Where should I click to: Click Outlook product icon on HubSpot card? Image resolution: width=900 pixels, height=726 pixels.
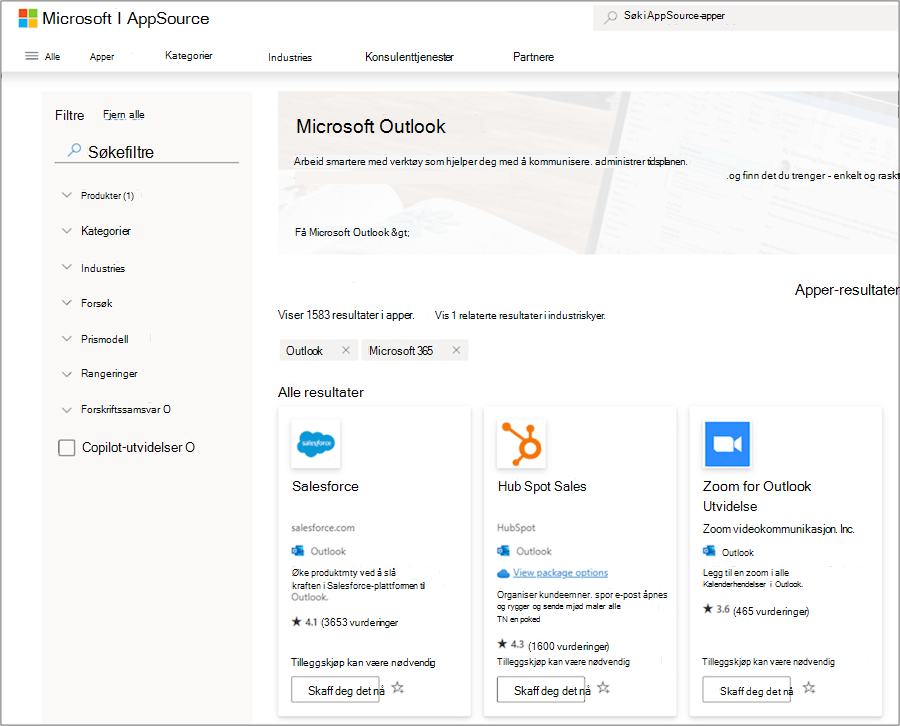click(503, 551)
